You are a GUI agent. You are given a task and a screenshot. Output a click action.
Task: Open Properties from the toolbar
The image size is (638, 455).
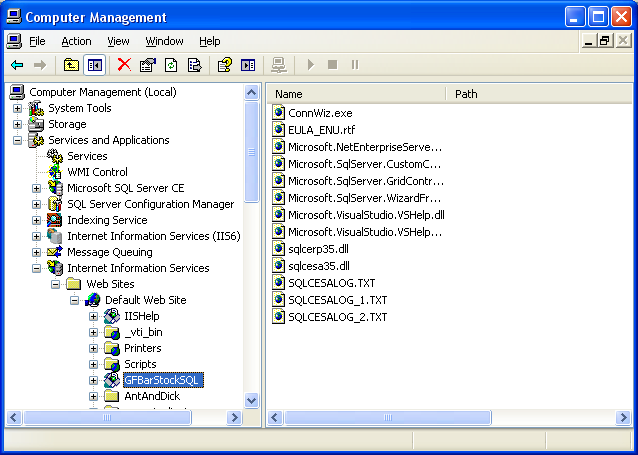[x=148, y=65]
